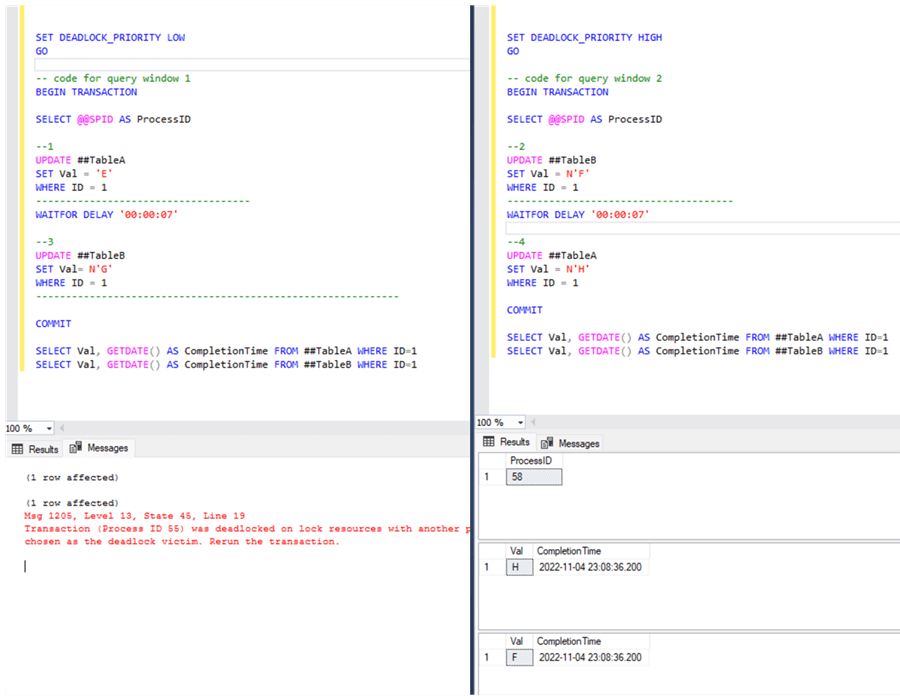Switch to Messages tab showing the deadlock error
Viewport: 900px width, 700px height.
pyautogui.click(x=99, y=449)
